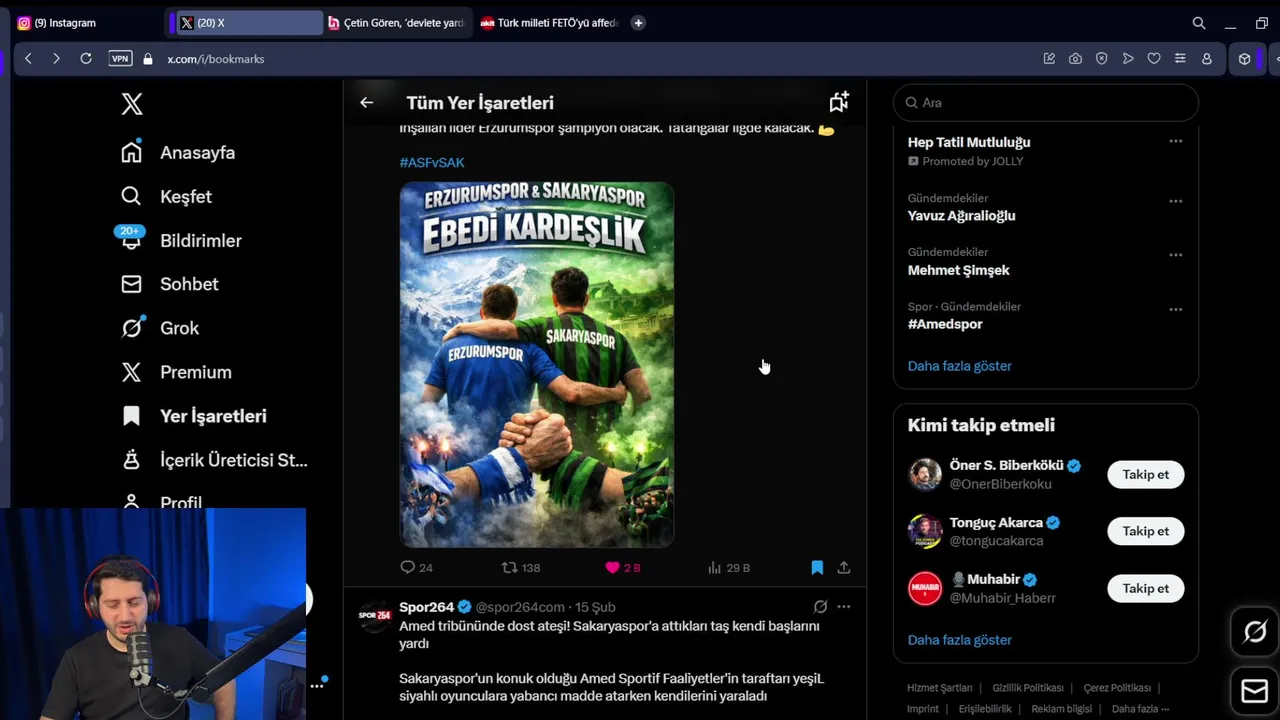Screen dimensions: 1280x720
Task: Open a new browser tab
Action: 638,23
